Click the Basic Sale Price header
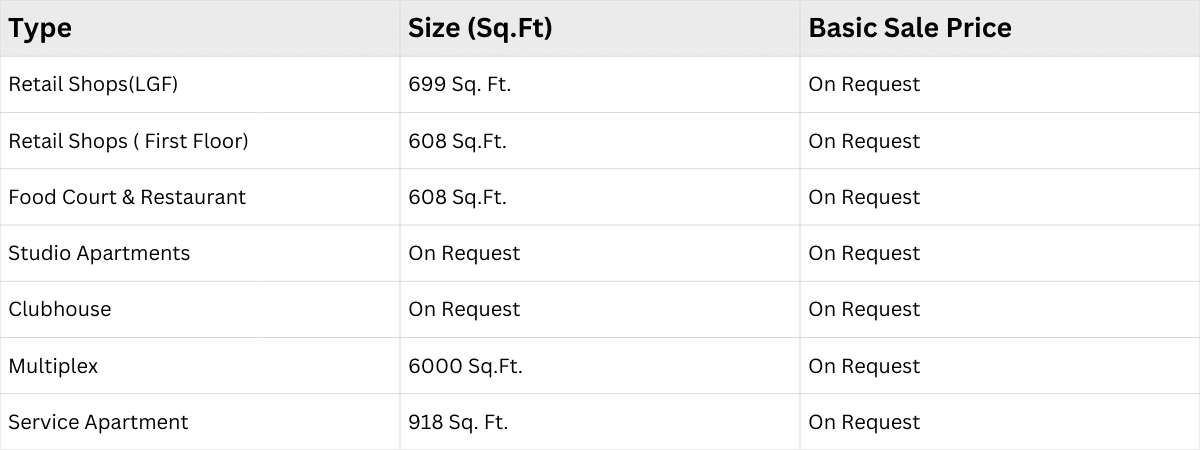The height and width of the screenshot is (450, 1200). 910,28
